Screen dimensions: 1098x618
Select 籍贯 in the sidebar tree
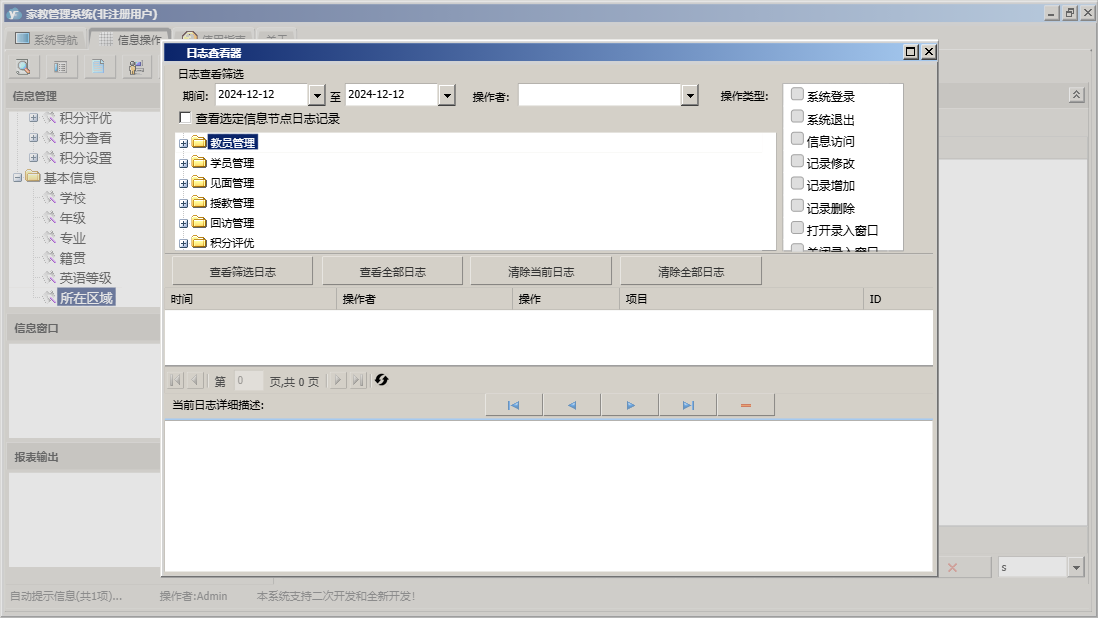pyautogui.click(x=72, y=258)
